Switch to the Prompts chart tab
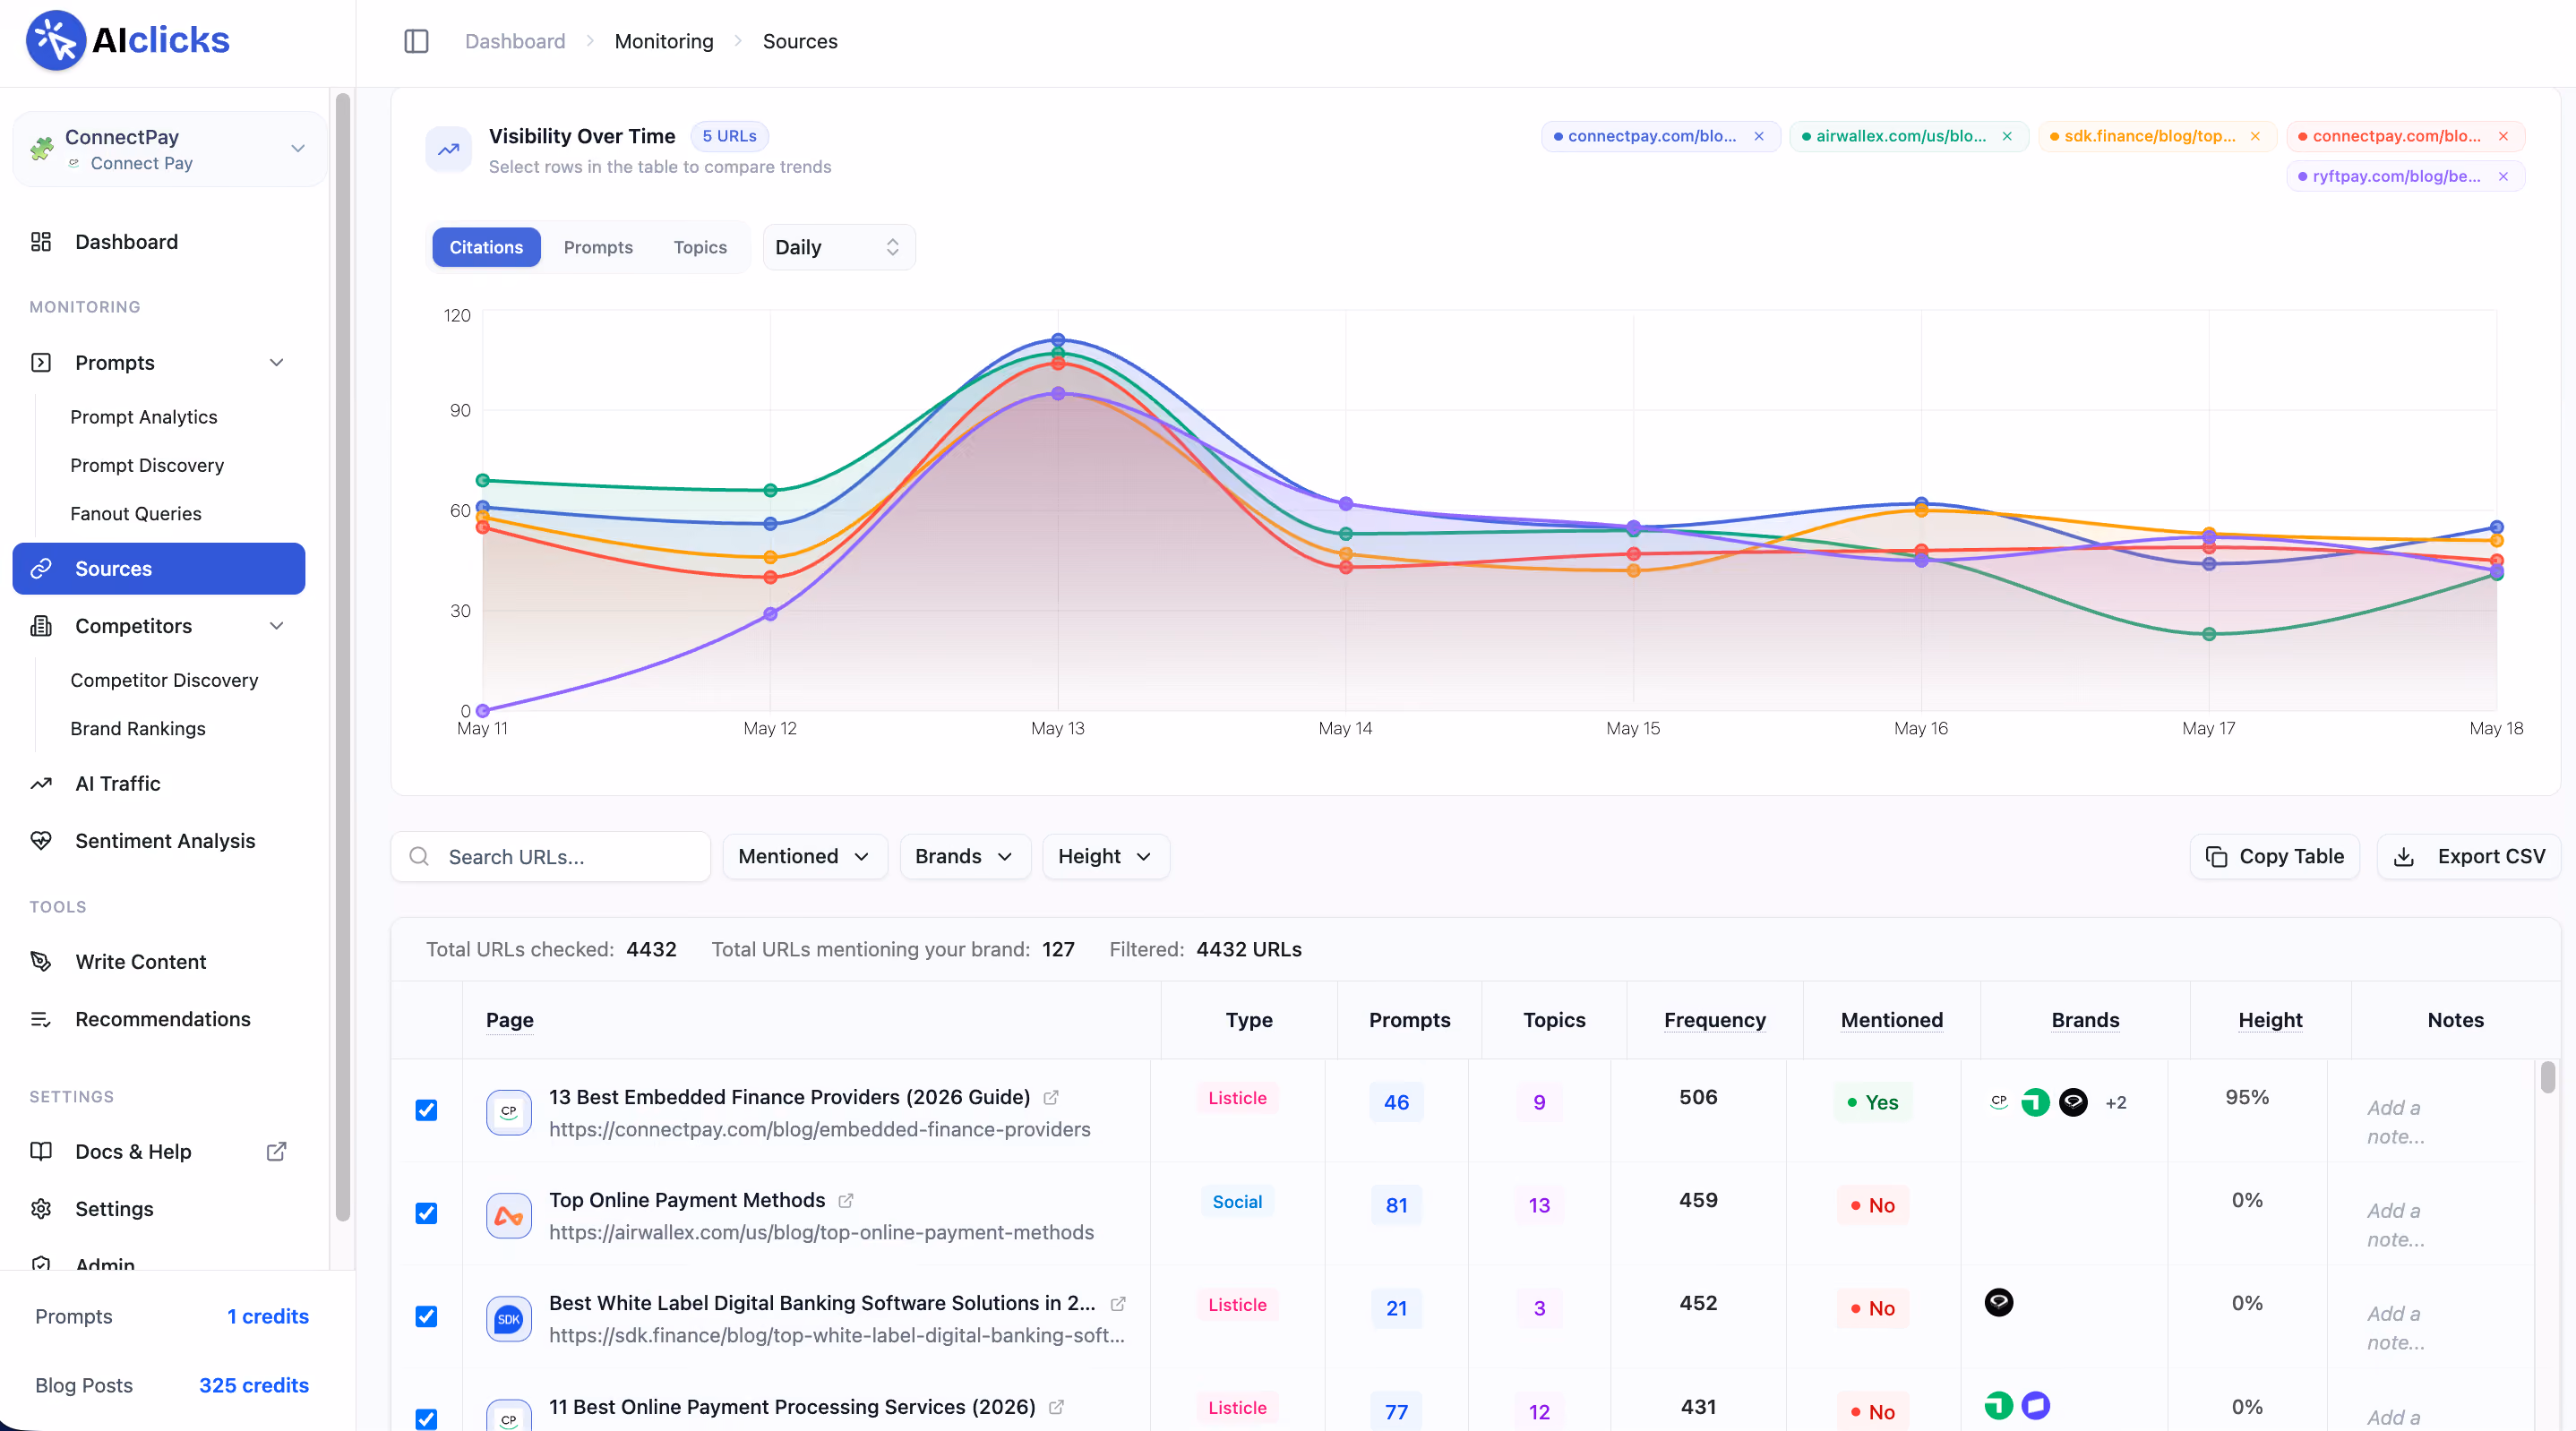Viewport: 2576px width, 1431px height. click(x=598, y=247)
